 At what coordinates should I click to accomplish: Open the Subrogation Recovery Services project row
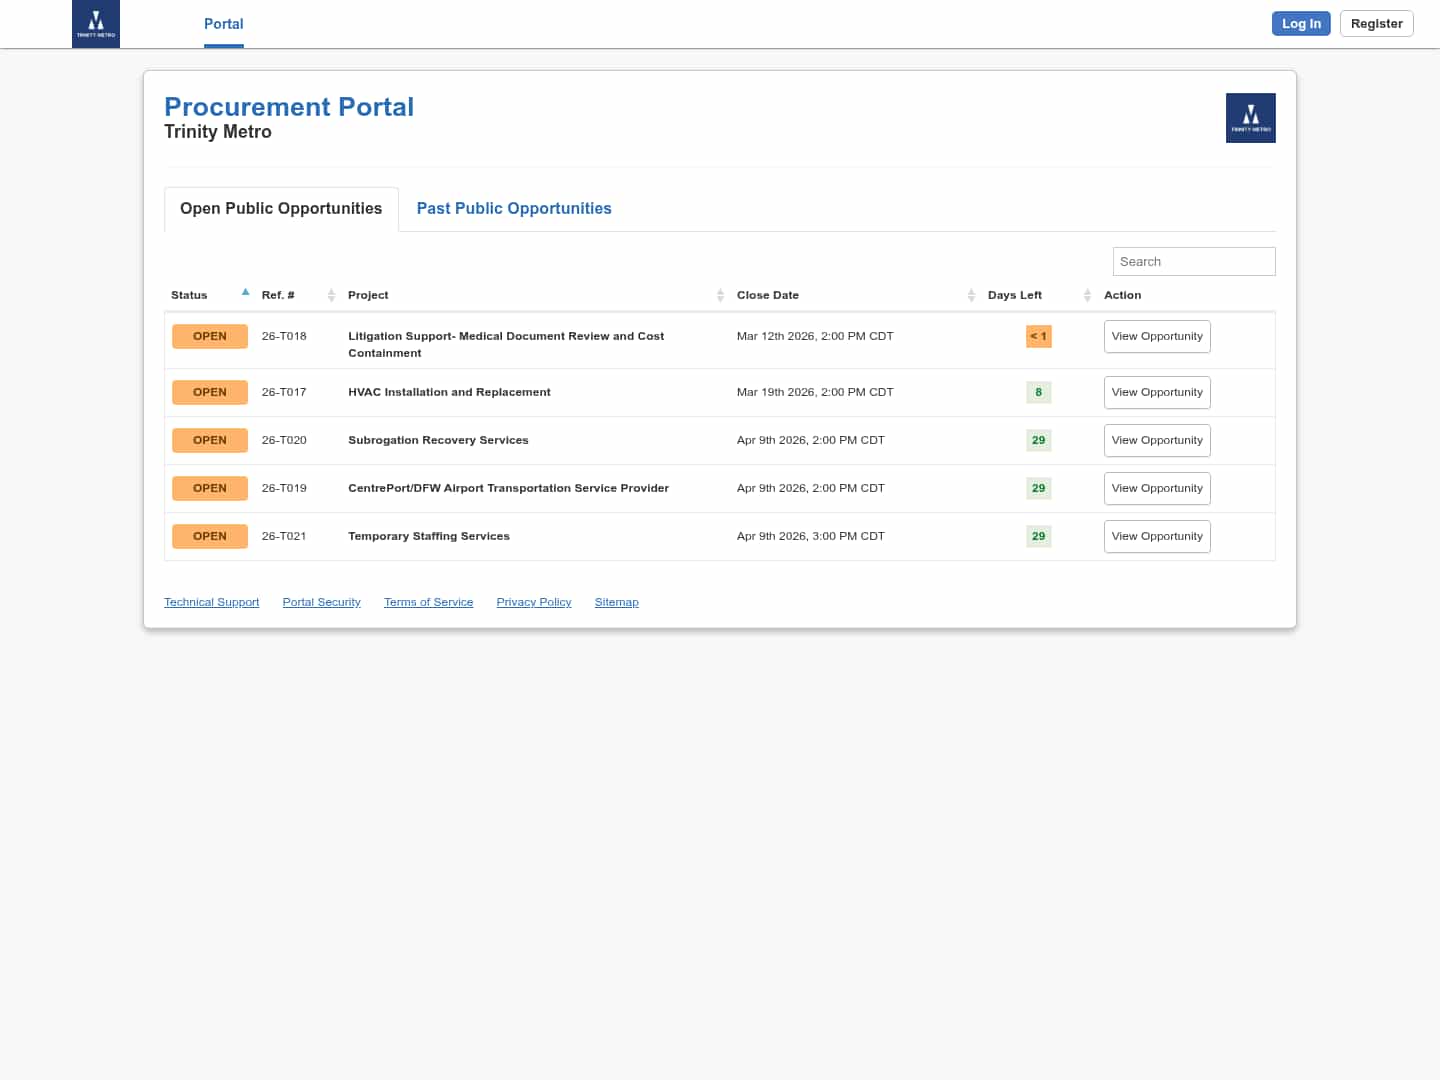pyautogui.click(x=438, y=441)
